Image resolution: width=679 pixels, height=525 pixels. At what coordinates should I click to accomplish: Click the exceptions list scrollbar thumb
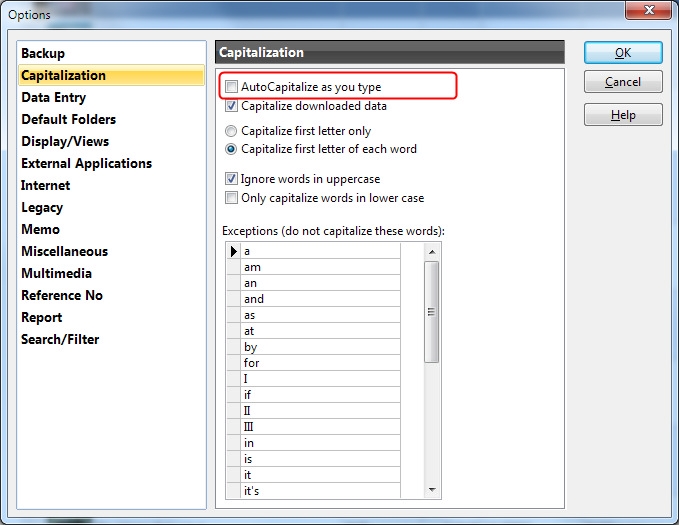[x=432, y=311]
